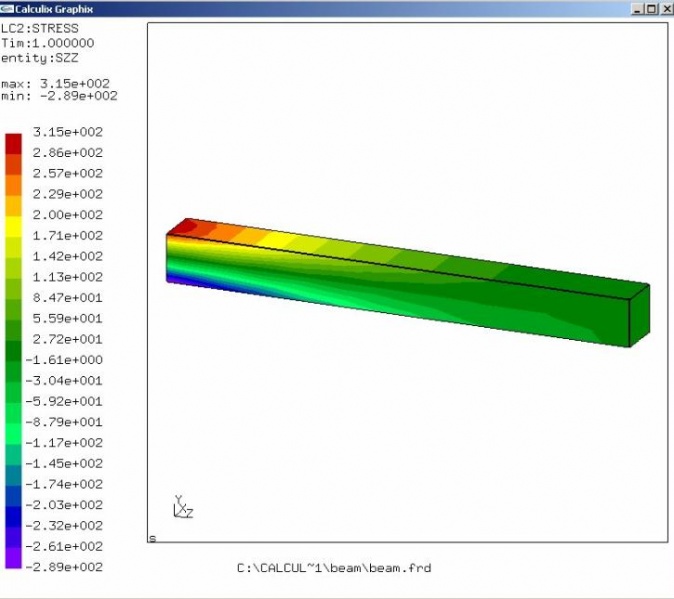Click the Calculix Graphix title bar icon

tap(7, 8)
